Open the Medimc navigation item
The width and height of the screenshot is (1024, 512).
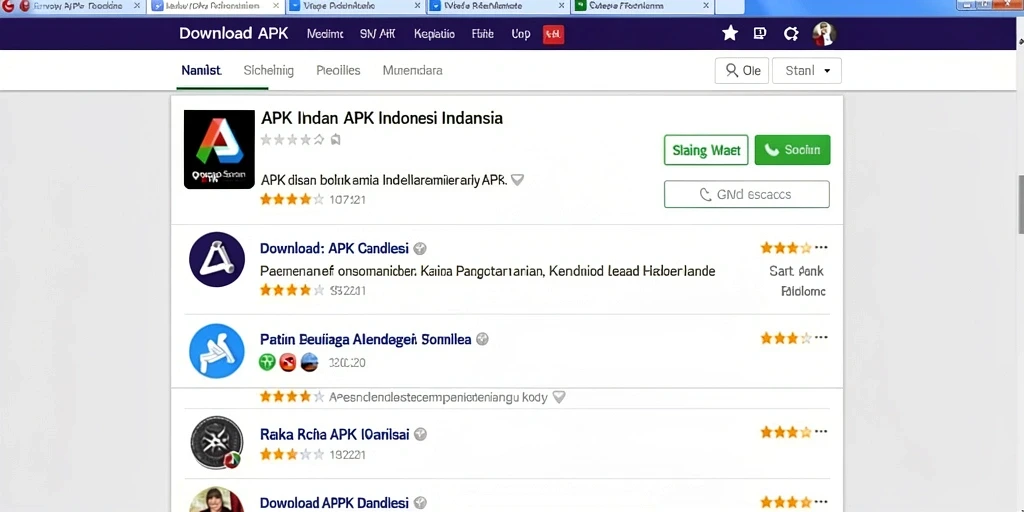tap(325, 34)
